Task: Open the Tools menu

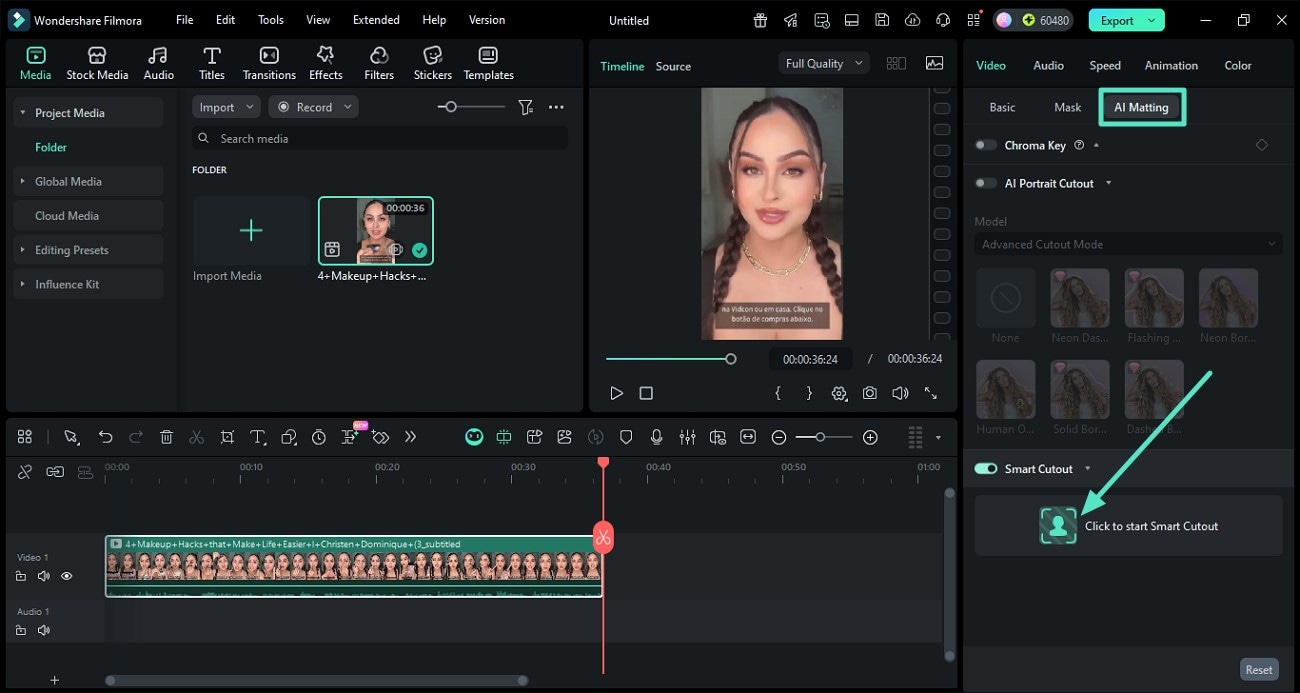Action: (x=269, y=19)
